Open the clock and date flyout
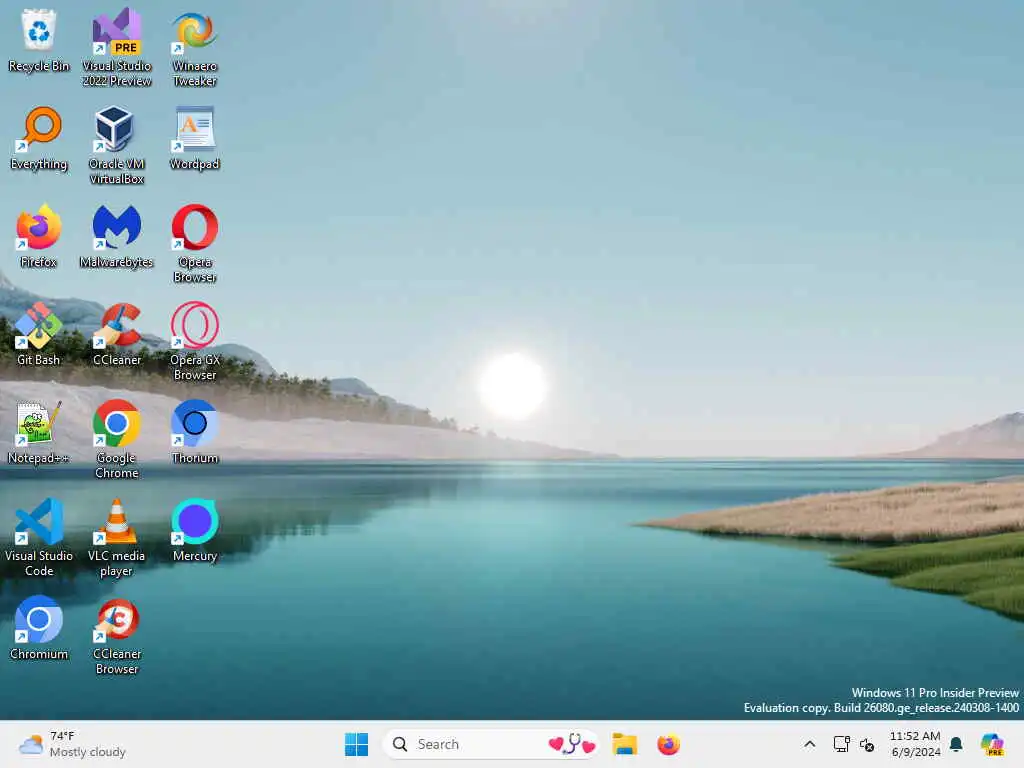 click(x=915, y=744)
